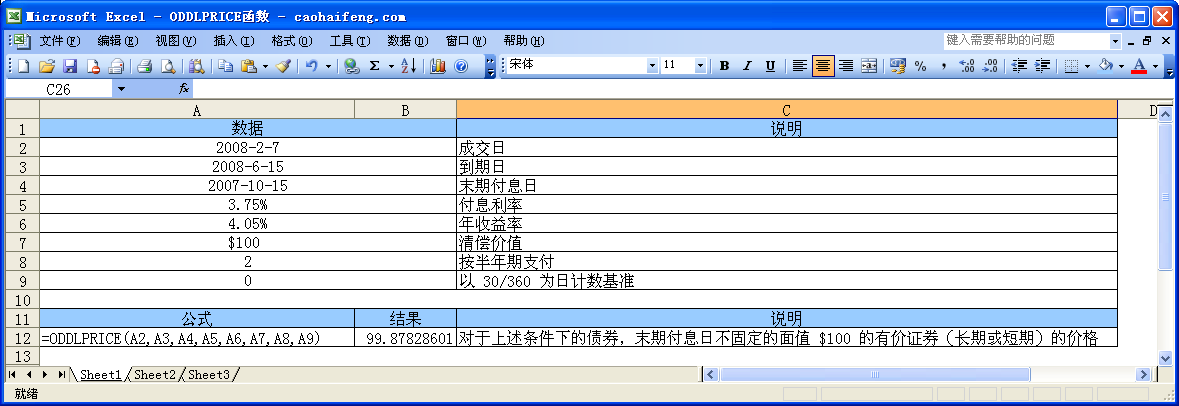Open the Borders dropdown arrow
This screenshot has height=406, width=1179.
[1087, 66]
